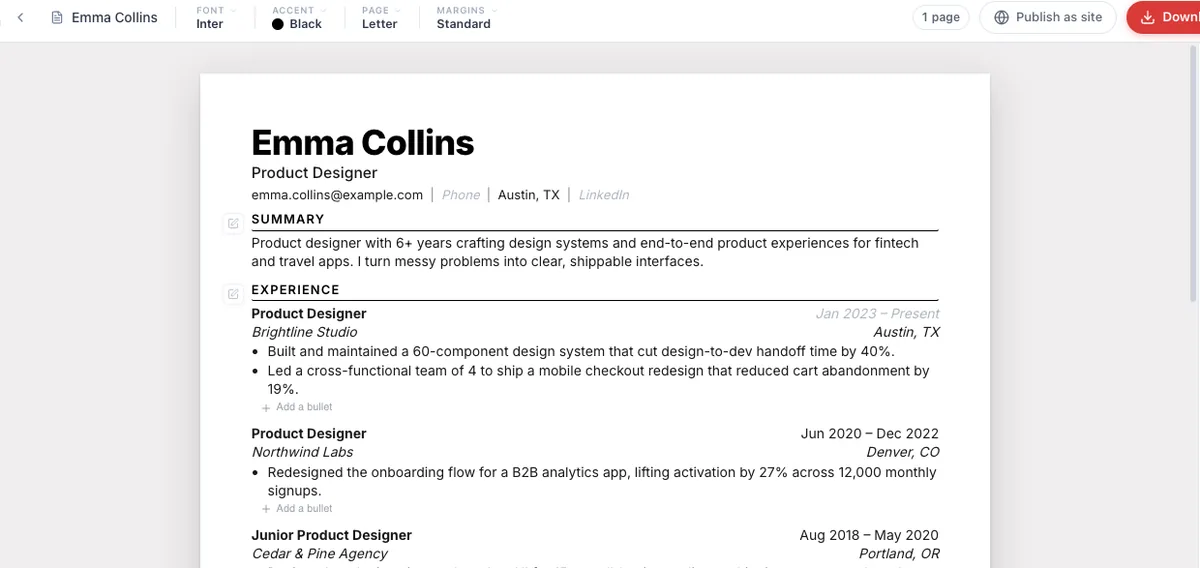This screenshot has height=568, width=1200.
Task: Click the Portland, OR location
Action: click(899, 554)
